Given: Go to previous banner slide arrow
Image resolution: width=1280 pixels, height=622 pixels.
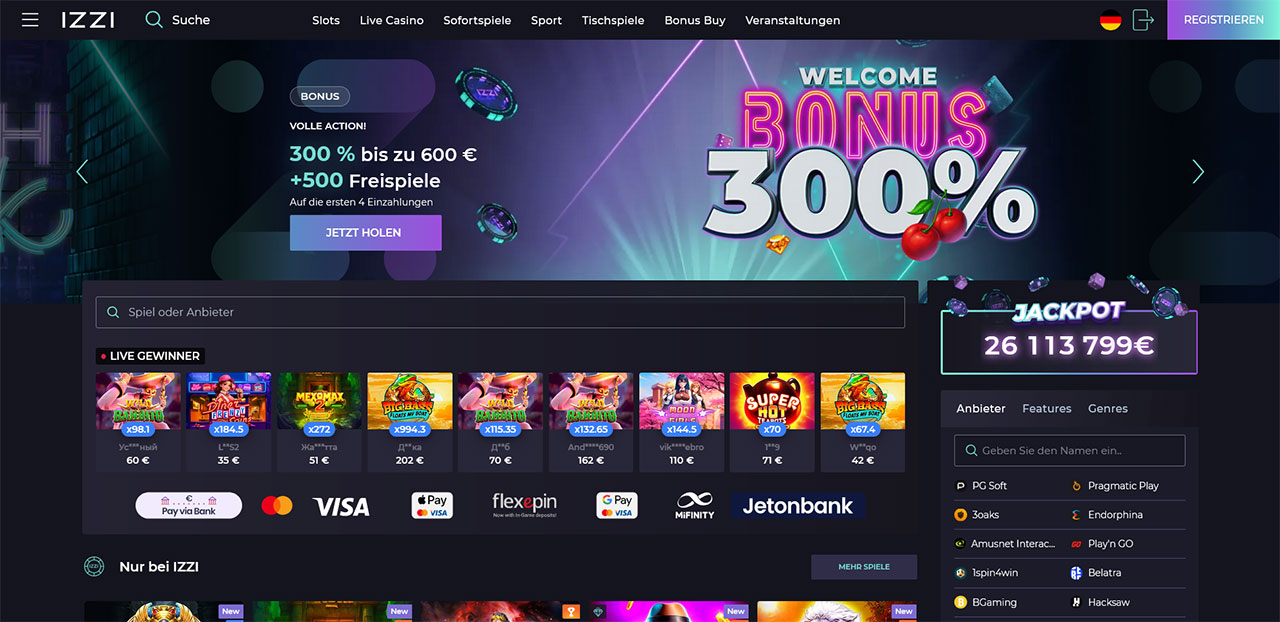Looking at the screenshot, I should tap(82, 172).
